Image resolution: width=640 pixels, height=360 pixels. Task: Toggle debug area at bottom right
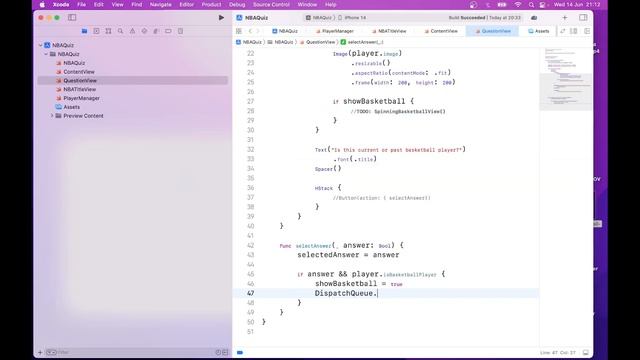pos(586,352)
